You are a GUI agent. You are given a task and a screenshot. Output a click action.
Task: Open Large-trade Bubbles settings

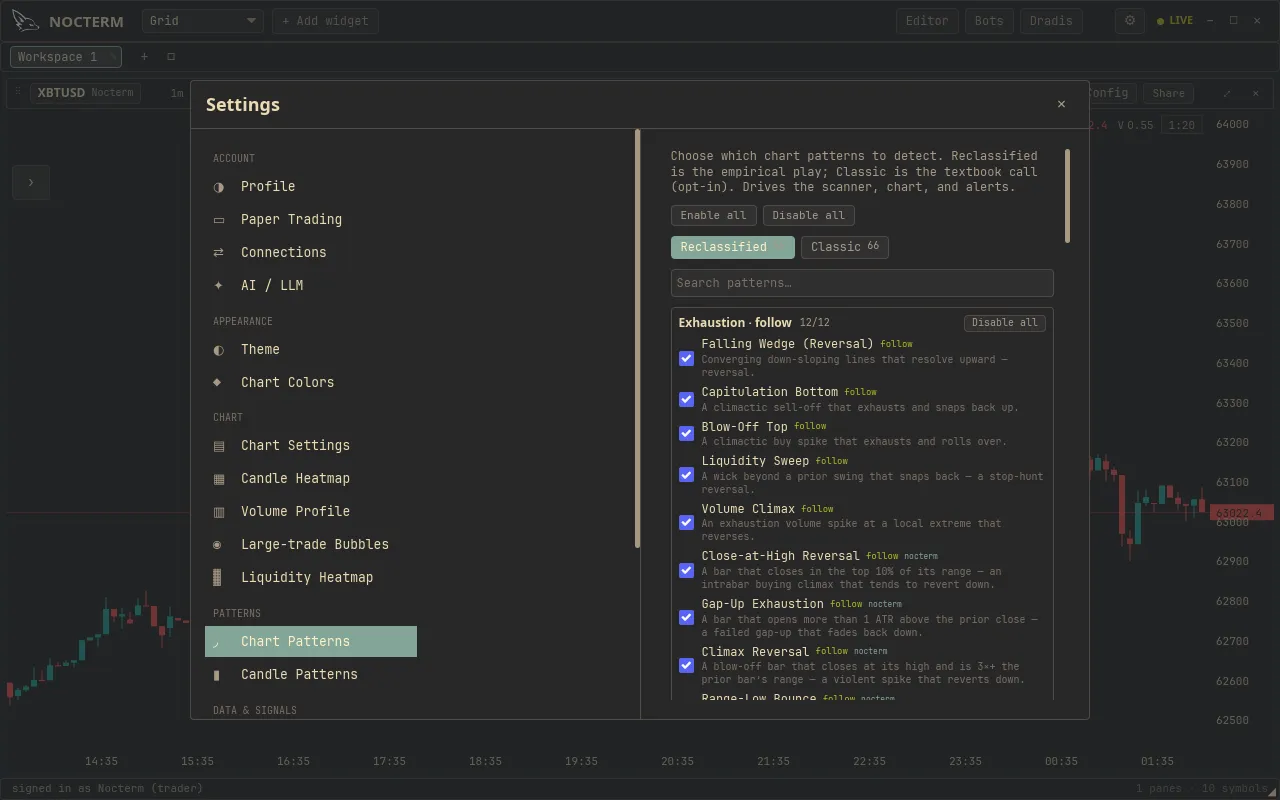pos(311,544)
